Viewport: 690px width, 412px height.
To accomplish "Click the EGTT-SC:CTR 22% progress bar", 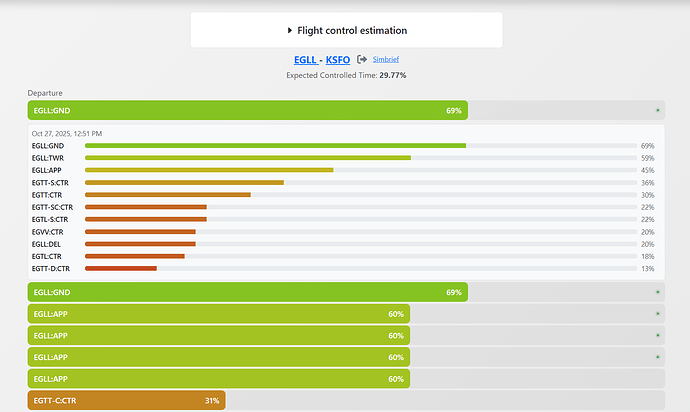I will (x=146, y=207).
